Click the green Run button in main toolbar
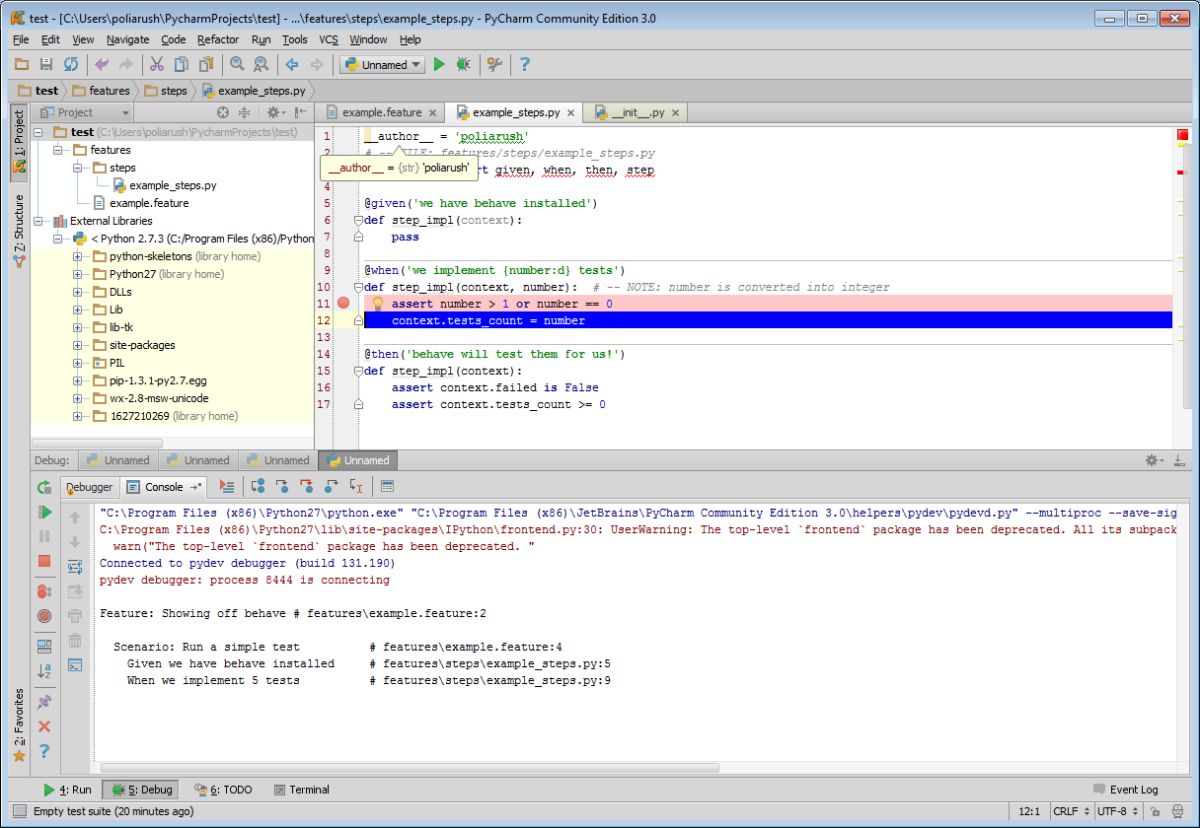The width and height of the screenshot is (1200, 828). click(x=439, y=64)
